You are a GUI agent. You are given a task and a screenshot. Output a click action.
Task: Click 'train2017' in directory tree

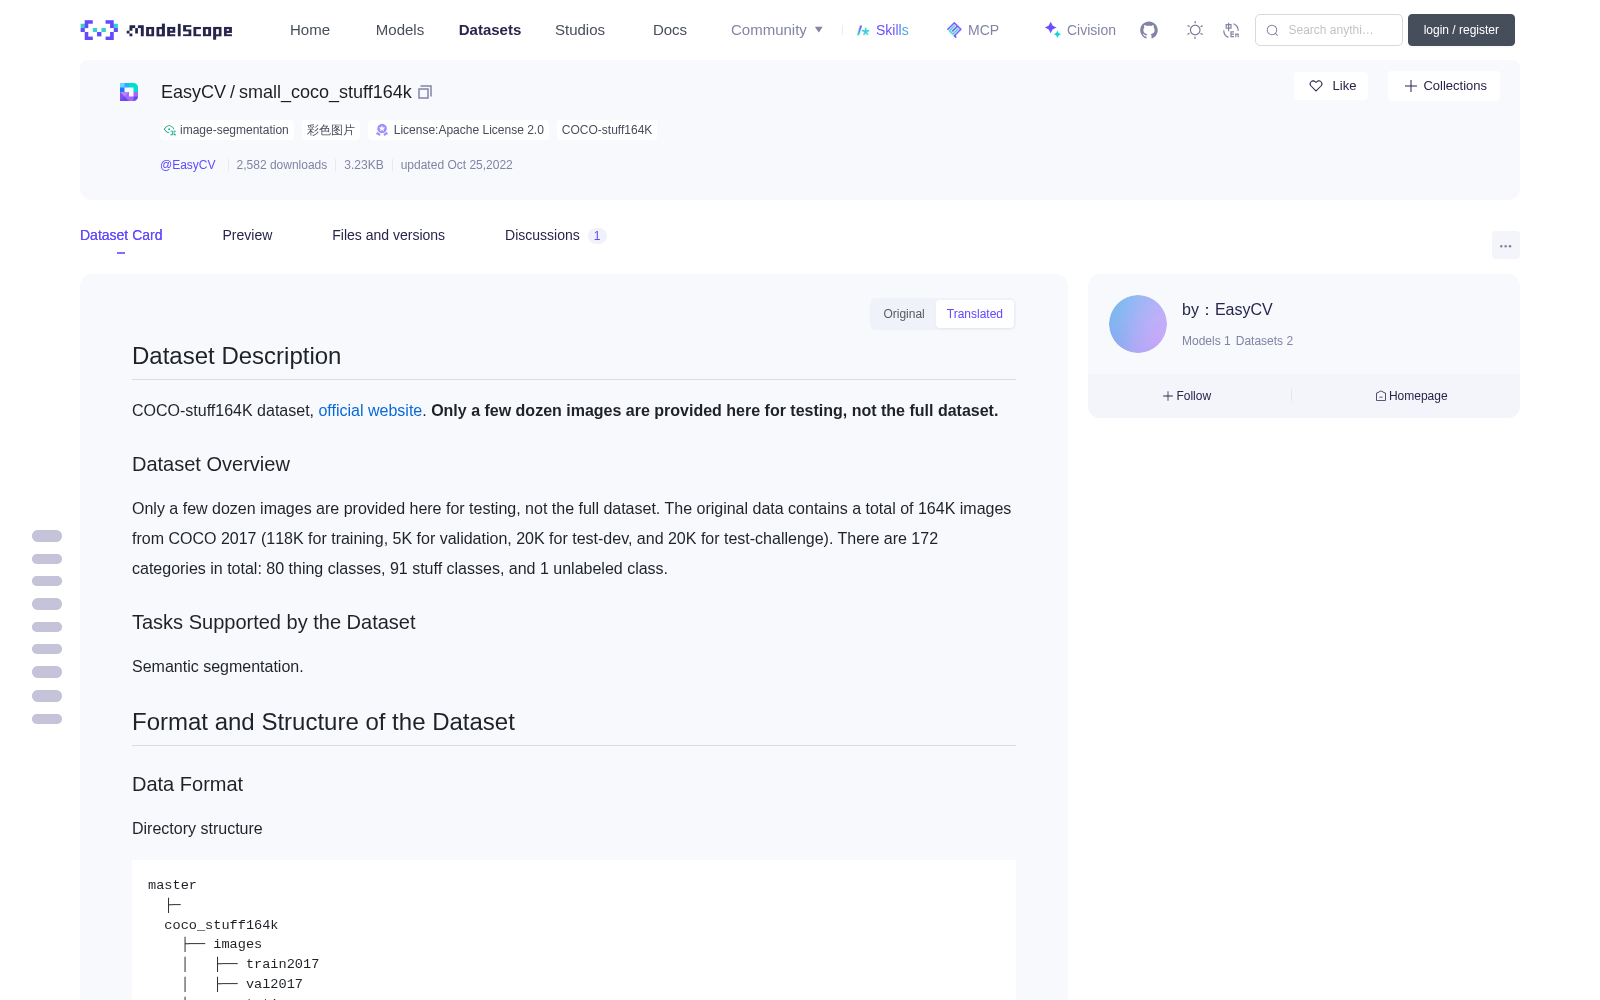point(282,964)
